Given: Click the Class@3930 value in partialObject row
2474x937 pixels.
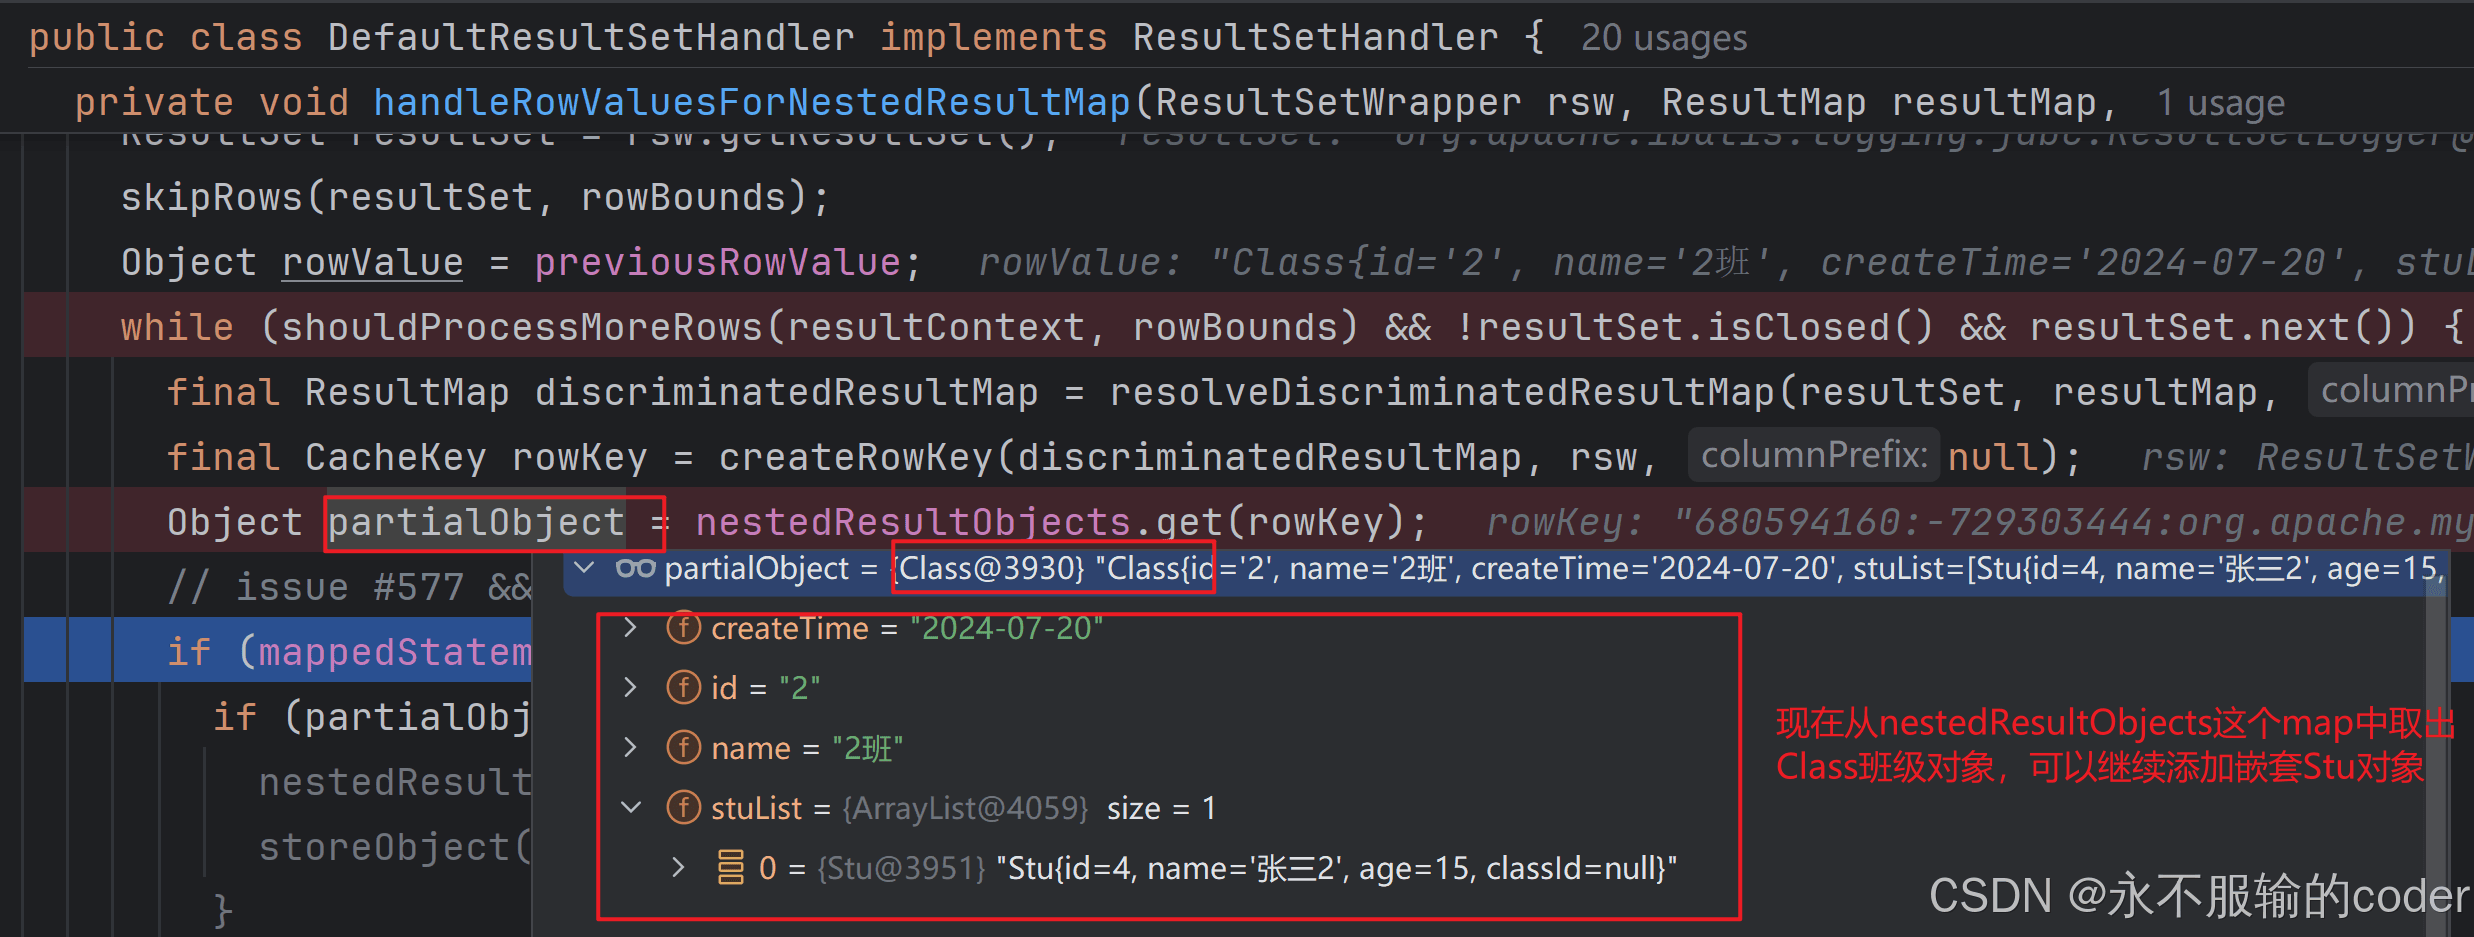Looking at the screenshot, I should point(989,568).
